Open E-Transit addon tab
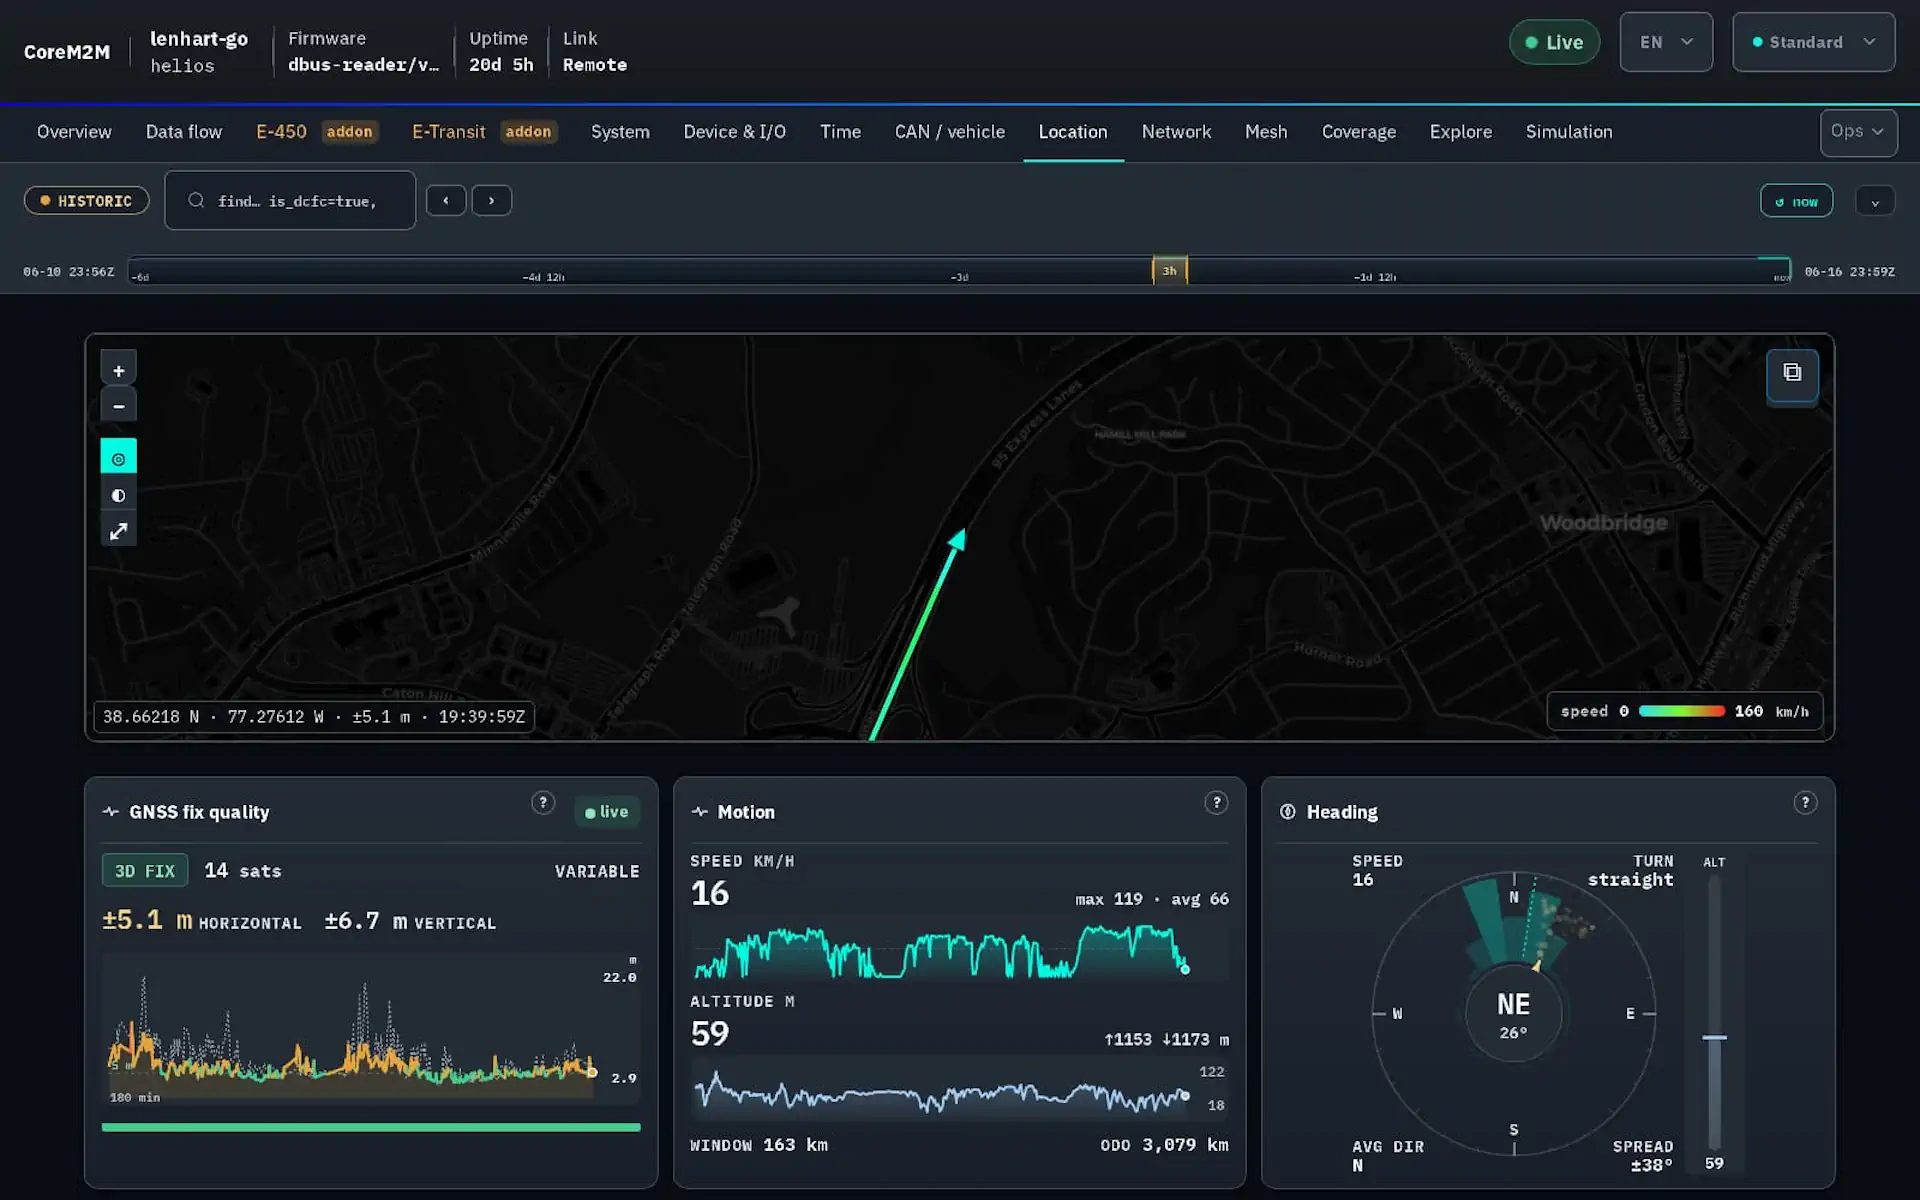 point(484,132)
